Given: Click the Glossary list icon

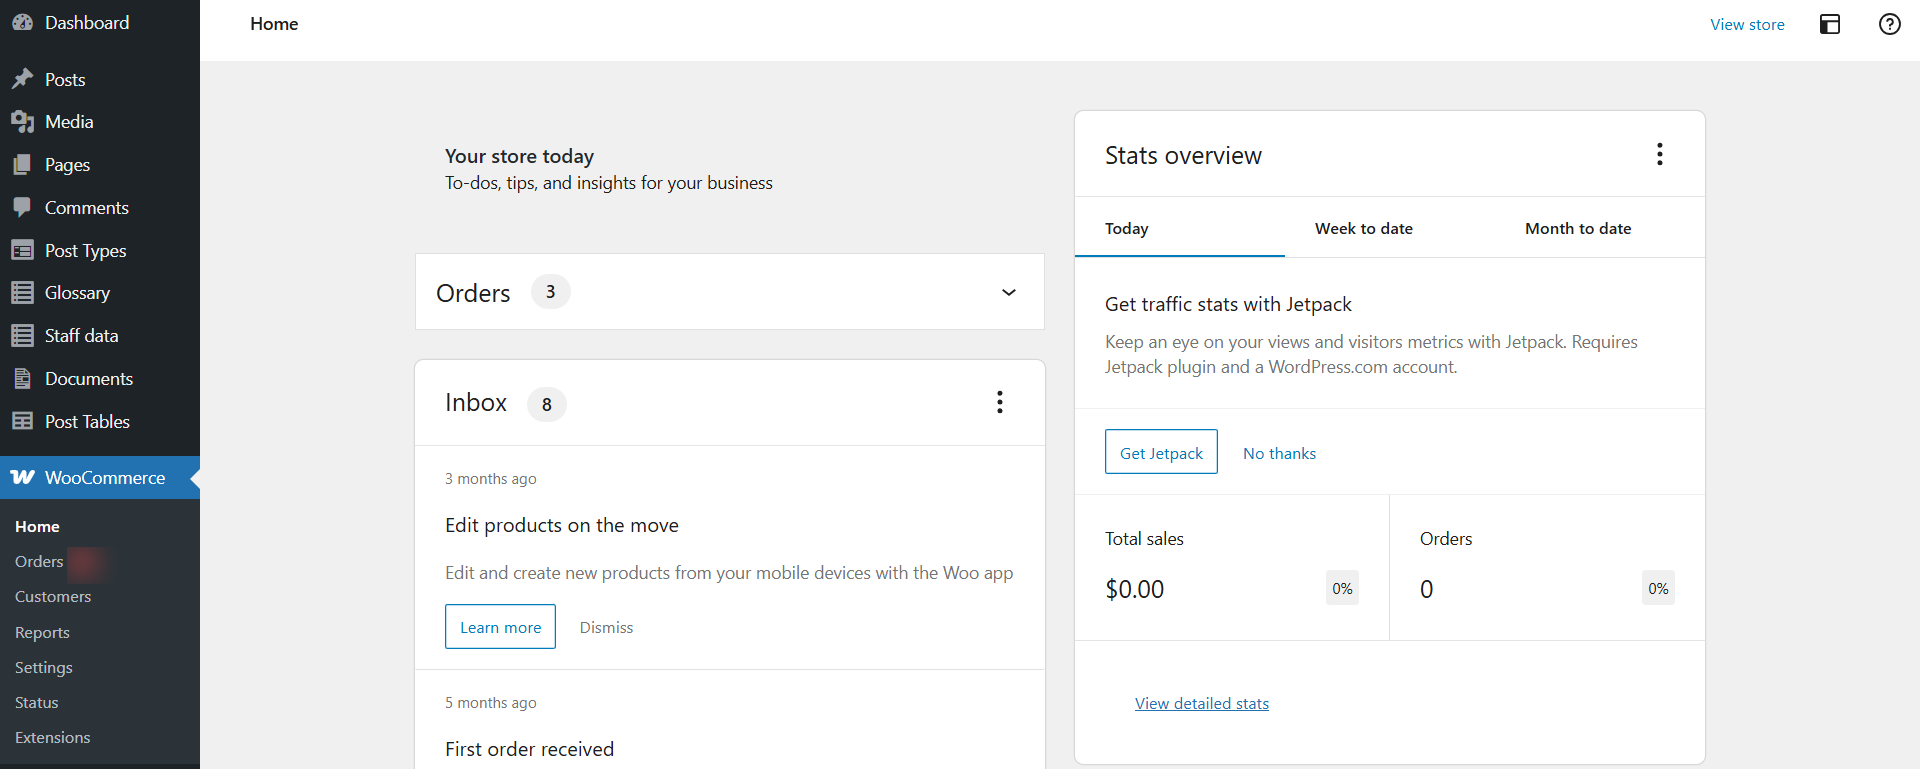Looking at the screenshot, I should 22,293.
